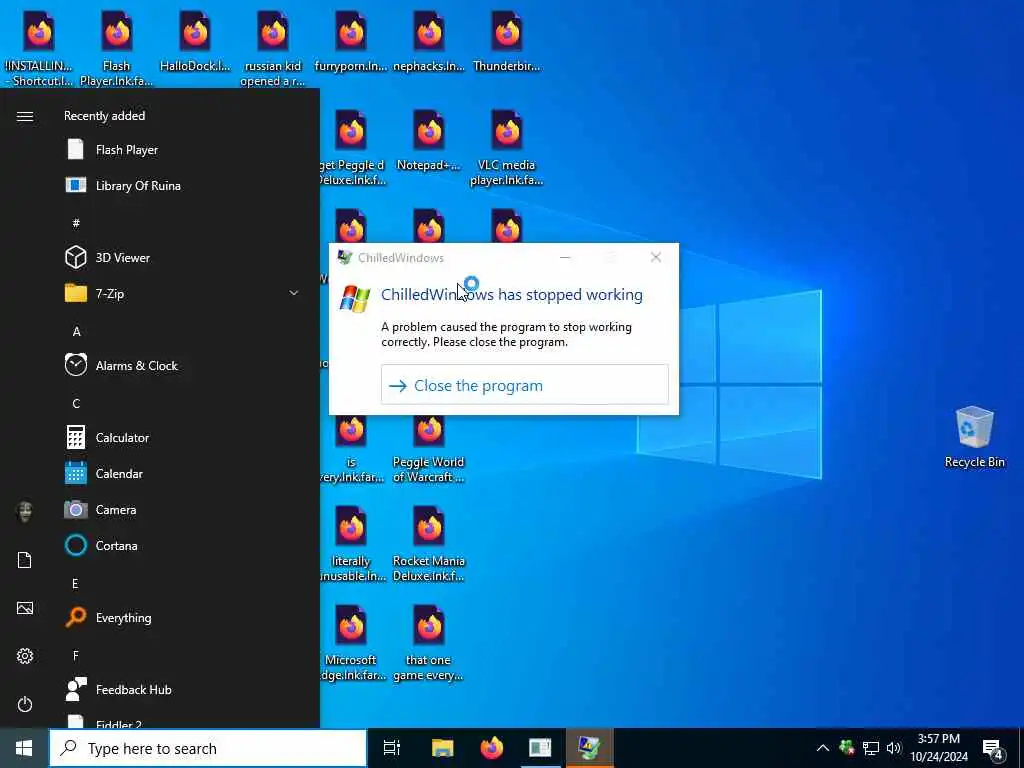Select the Peggle World of Warcraft shortcut

click(x=428, y=451)
